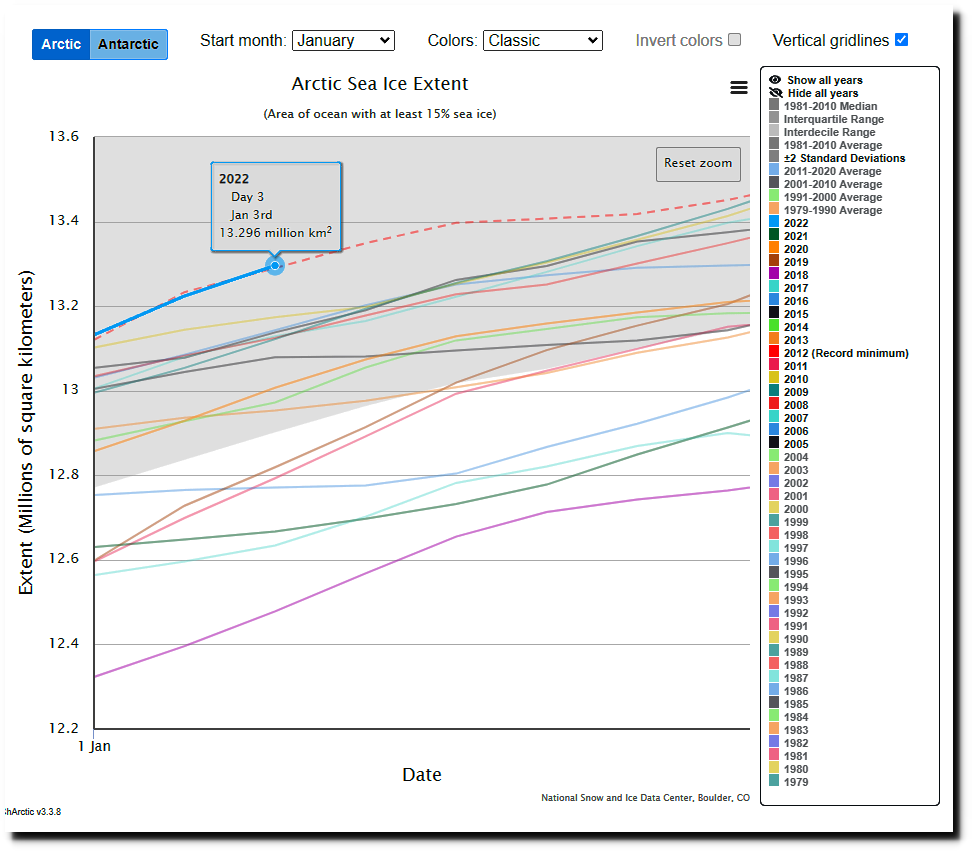The width and height of the screenshot is (972, 851).
Task: Click the 2018 legend label
Action: click(796, 275)
